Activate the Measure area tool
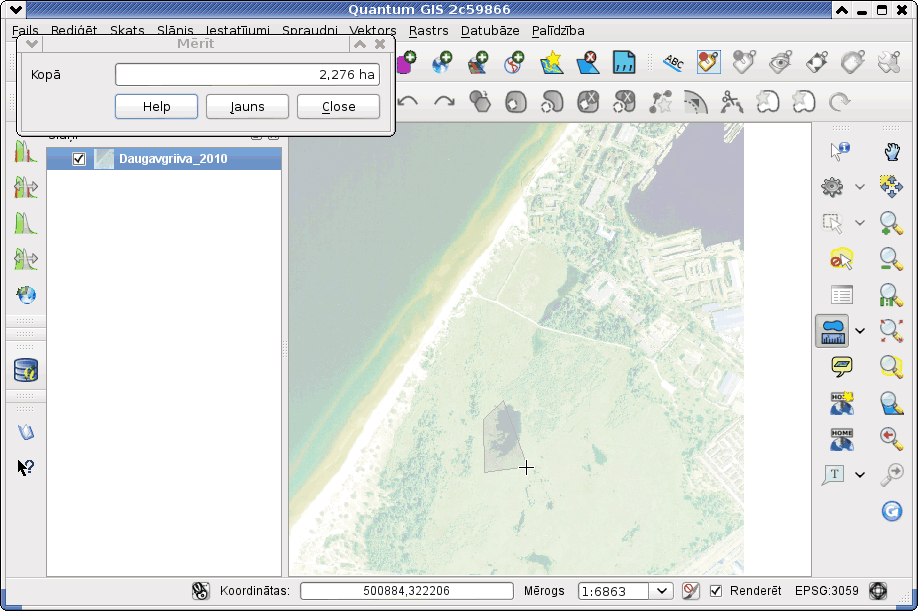 832,331
